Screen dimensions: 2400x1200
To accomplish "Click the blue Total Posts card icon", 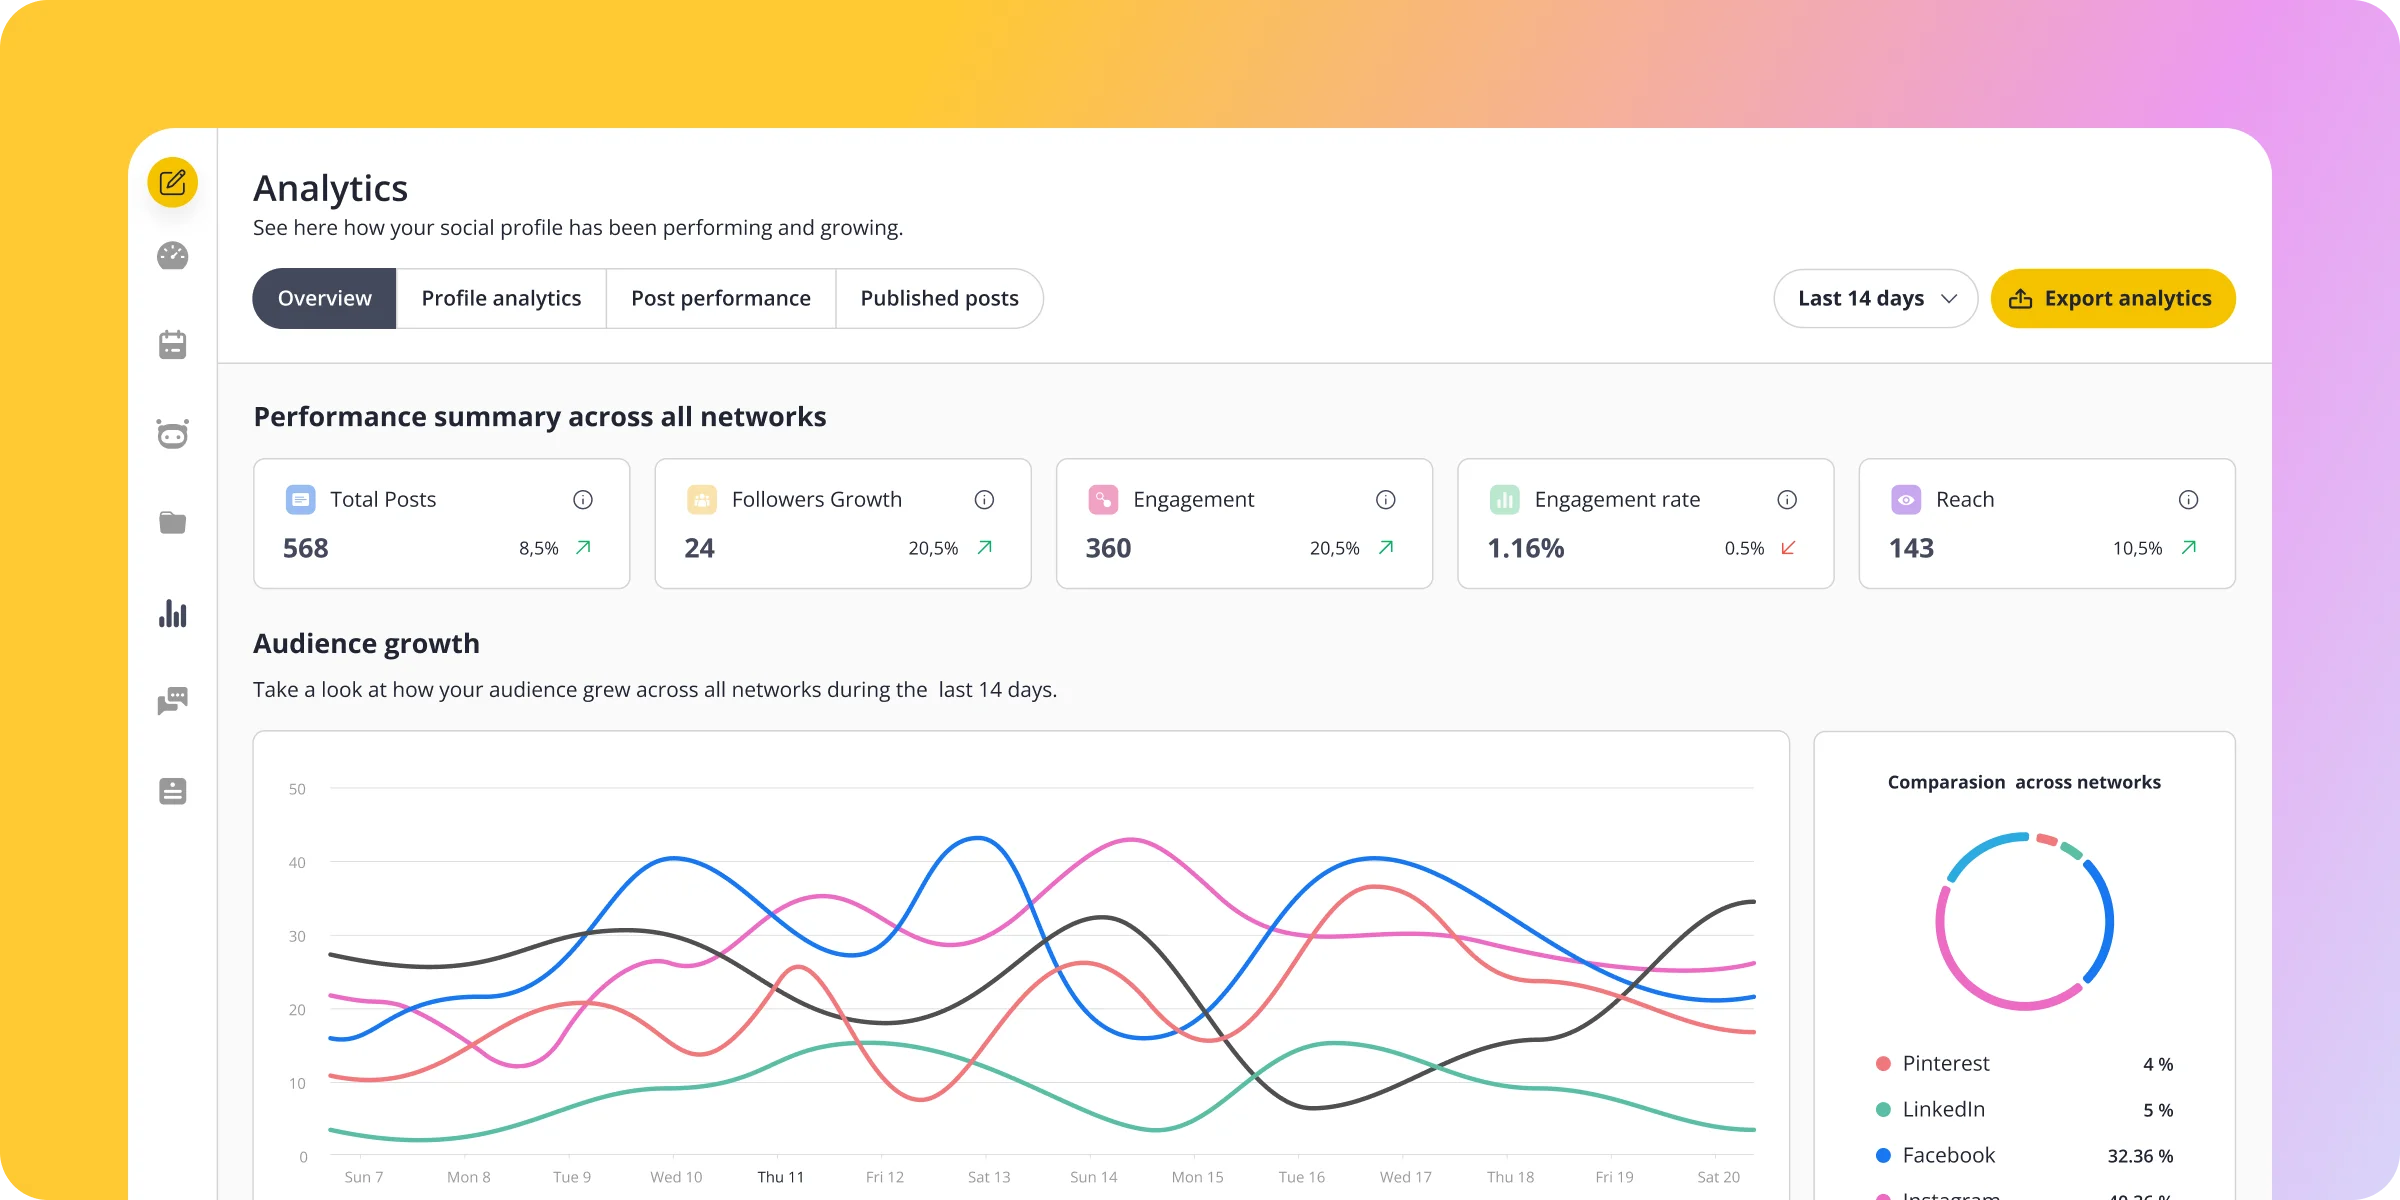I will [301, 499].
